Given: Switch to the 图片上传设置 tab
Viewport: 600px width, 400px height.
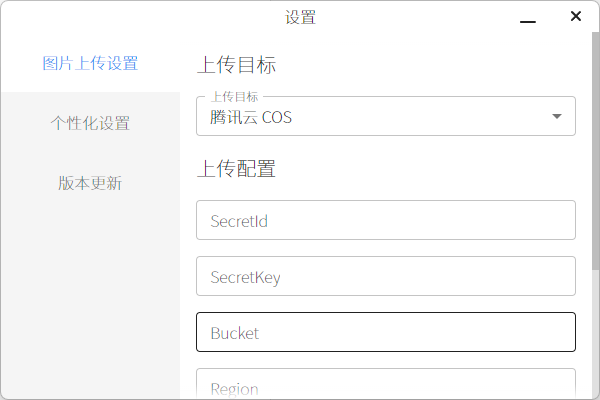Looking at the screenshot, I should 90,64.
